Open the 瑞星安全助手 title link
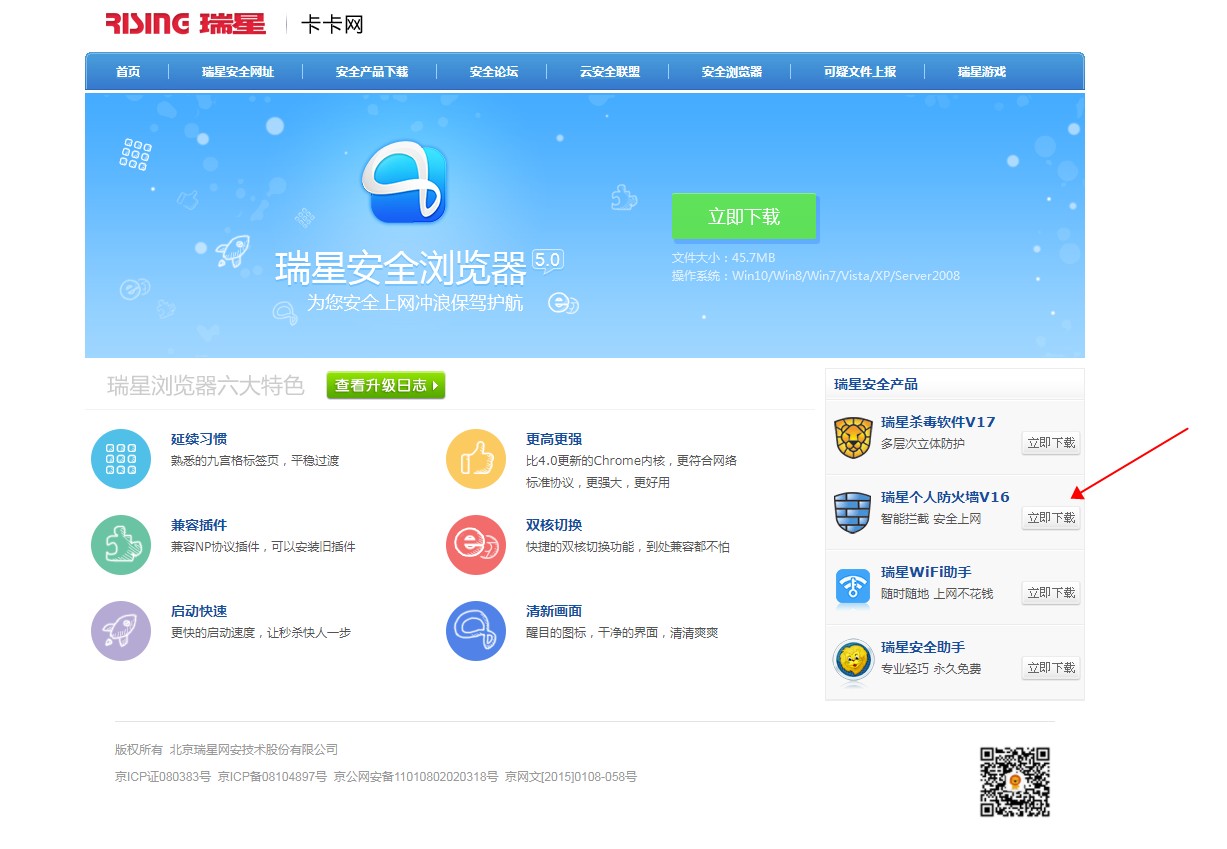This screenshot has width=1227, height=849. click(x=923, y=647)
